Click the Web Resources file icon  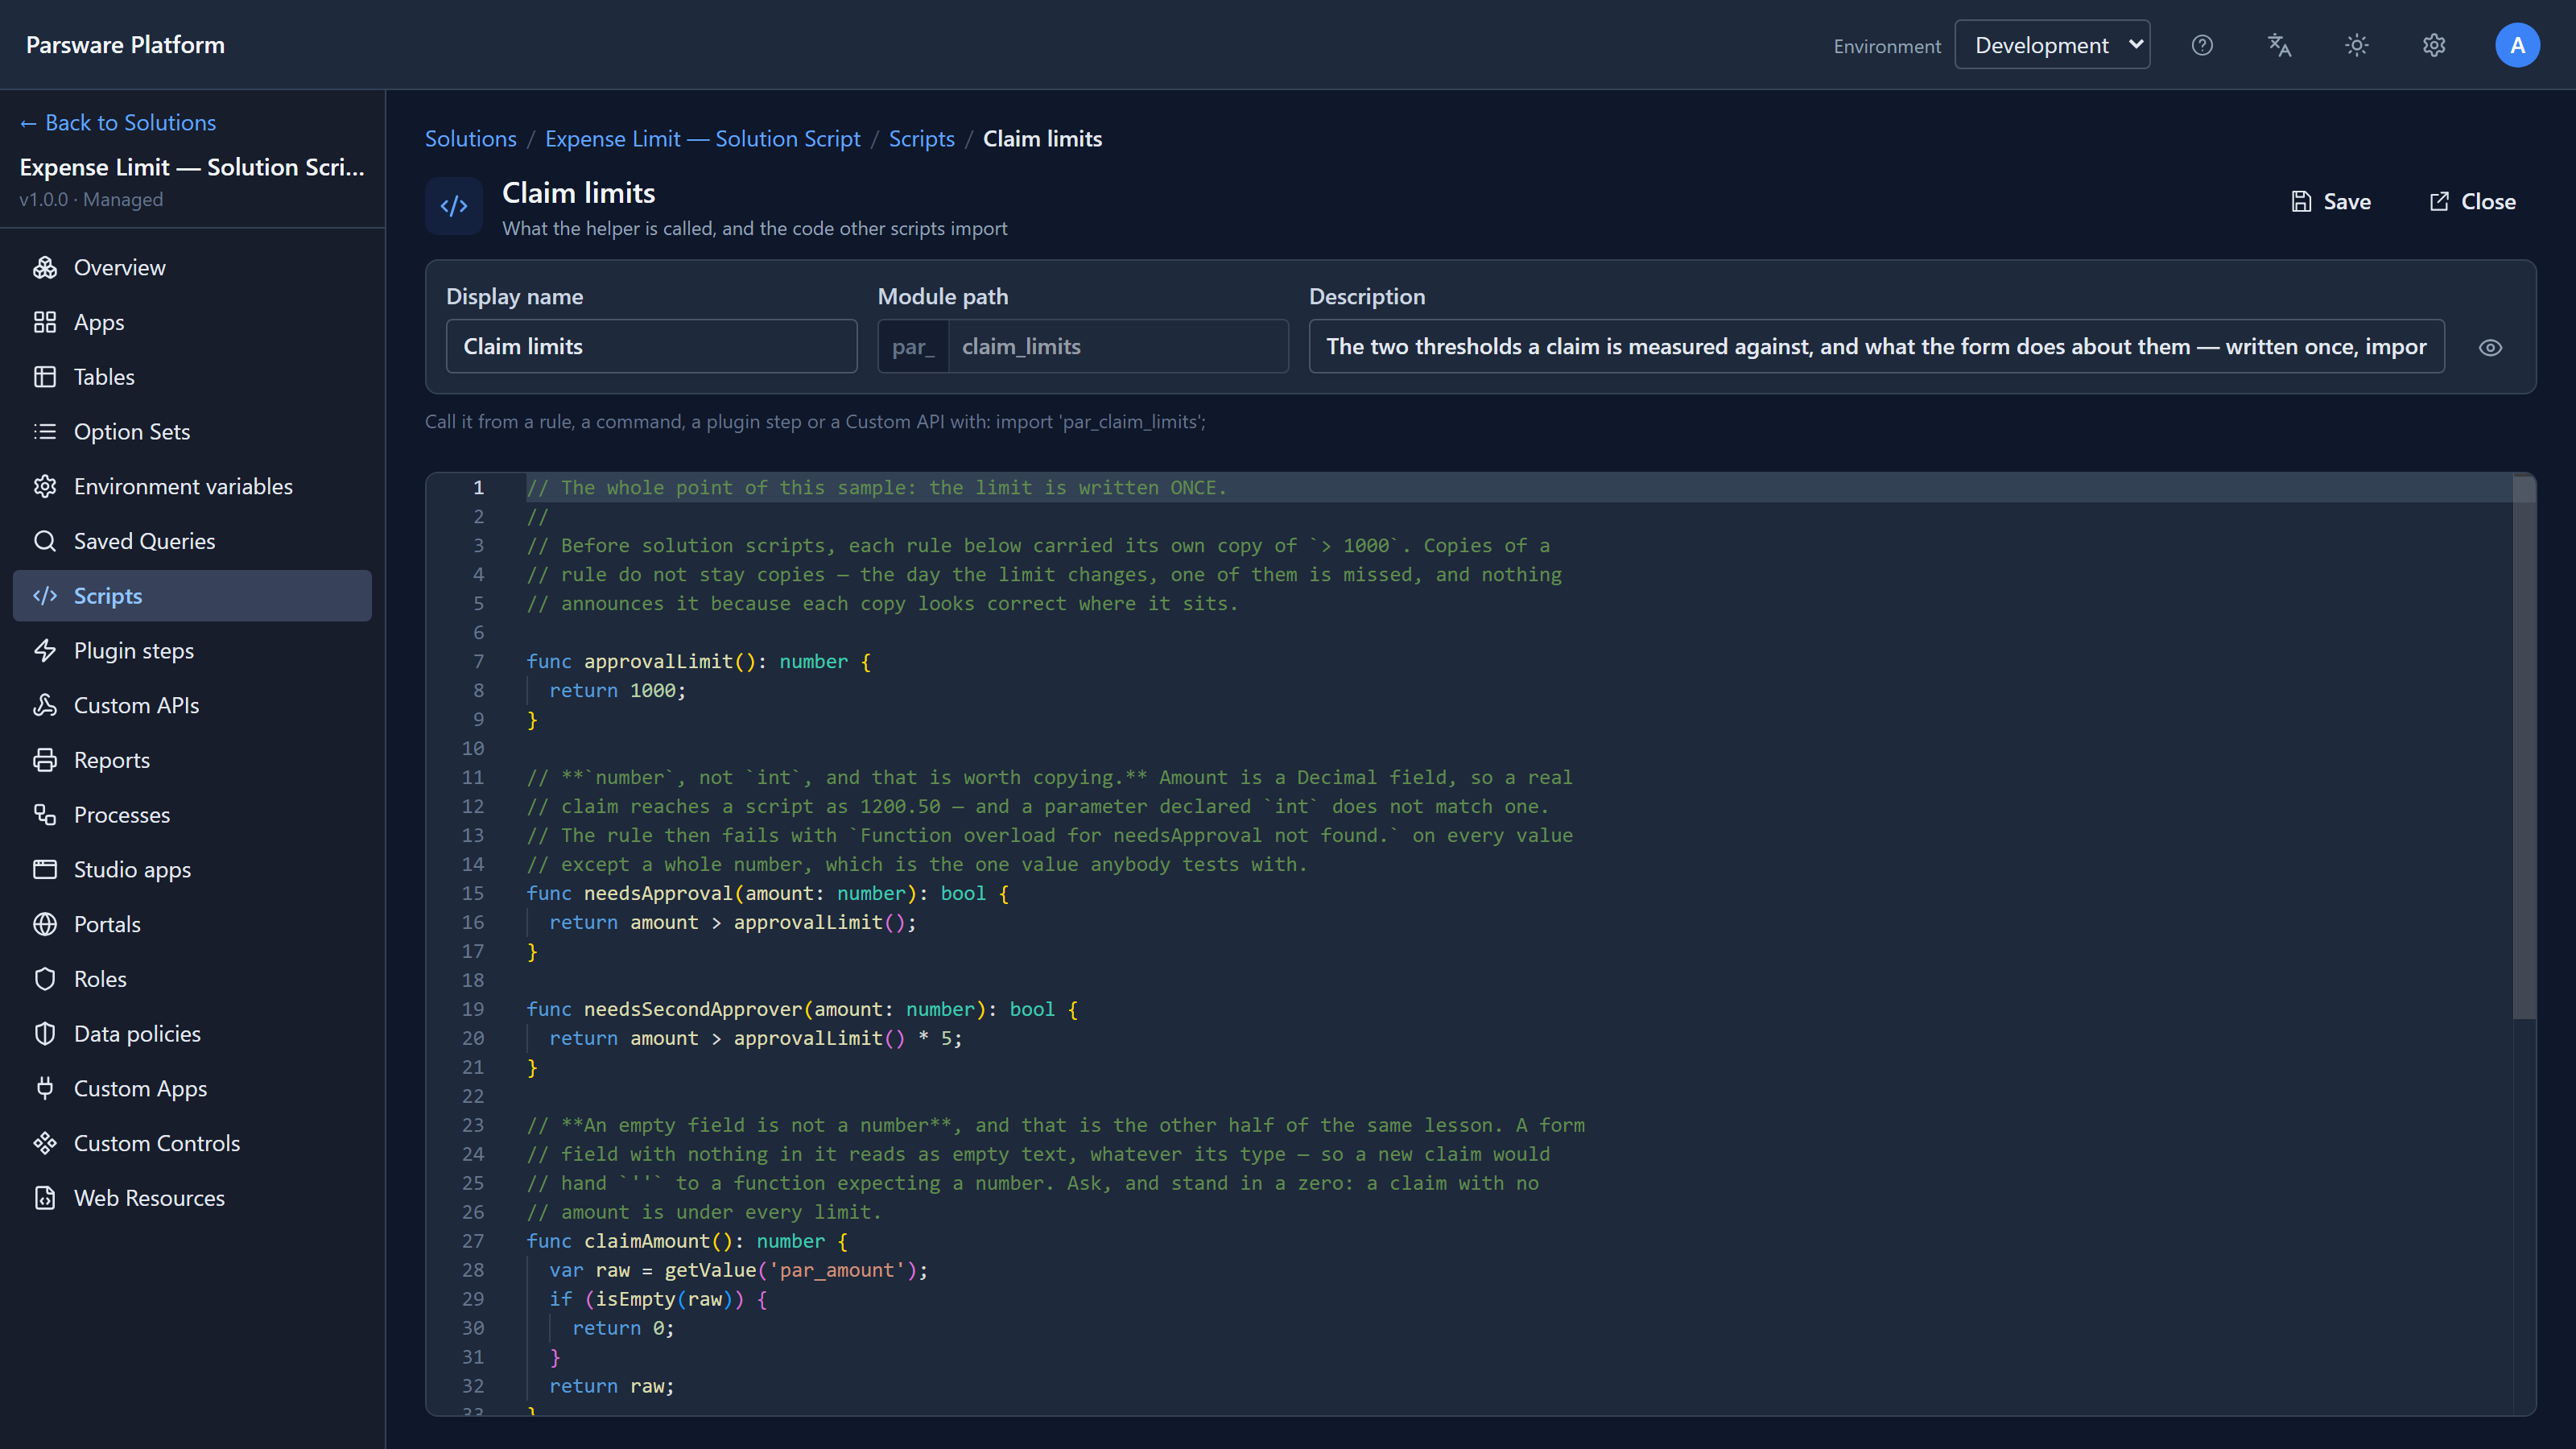[x=45, y=1198]
